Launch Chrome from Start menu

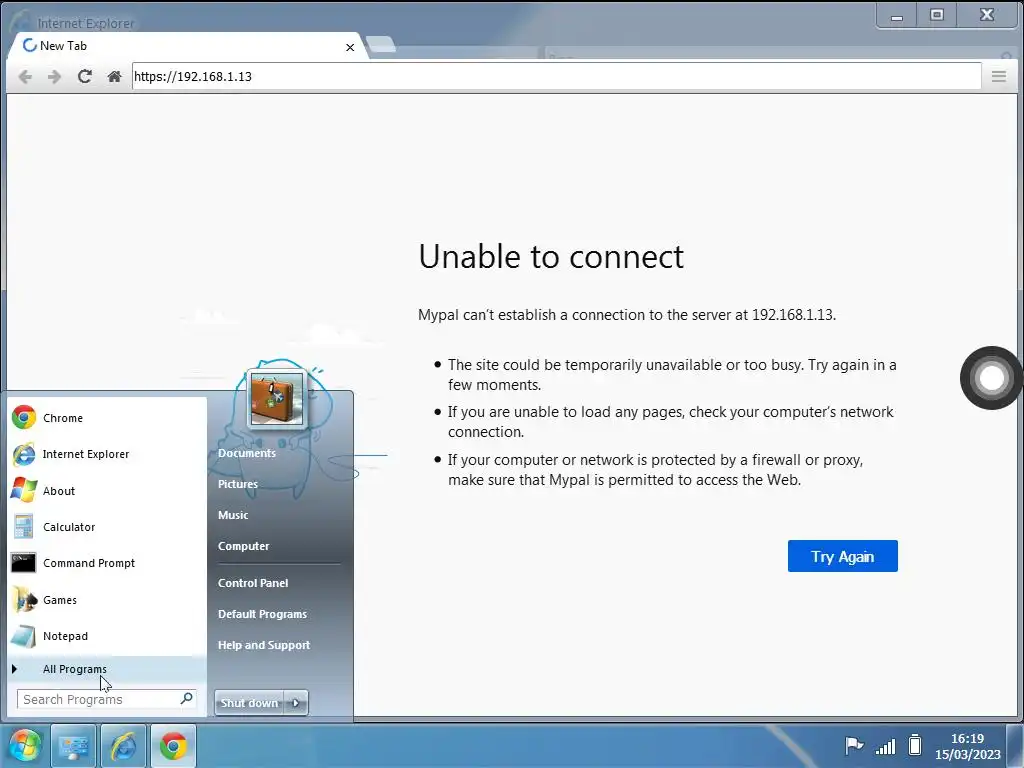pyautogui.click(x=107, y=418)
